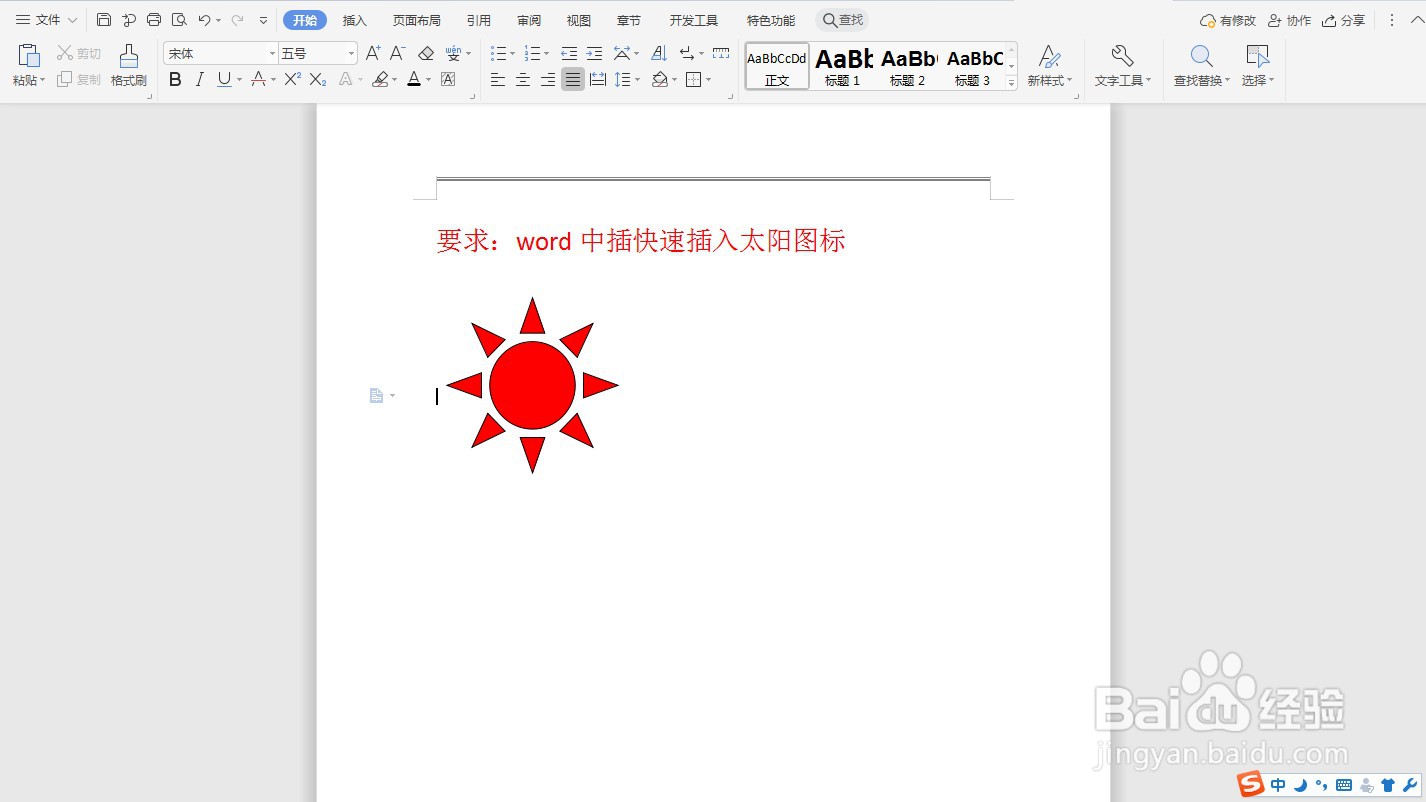Viewport: 1426px width, 802px height.
Task: Apply superscript X² formatting
Action: click(x=292, y=79)
